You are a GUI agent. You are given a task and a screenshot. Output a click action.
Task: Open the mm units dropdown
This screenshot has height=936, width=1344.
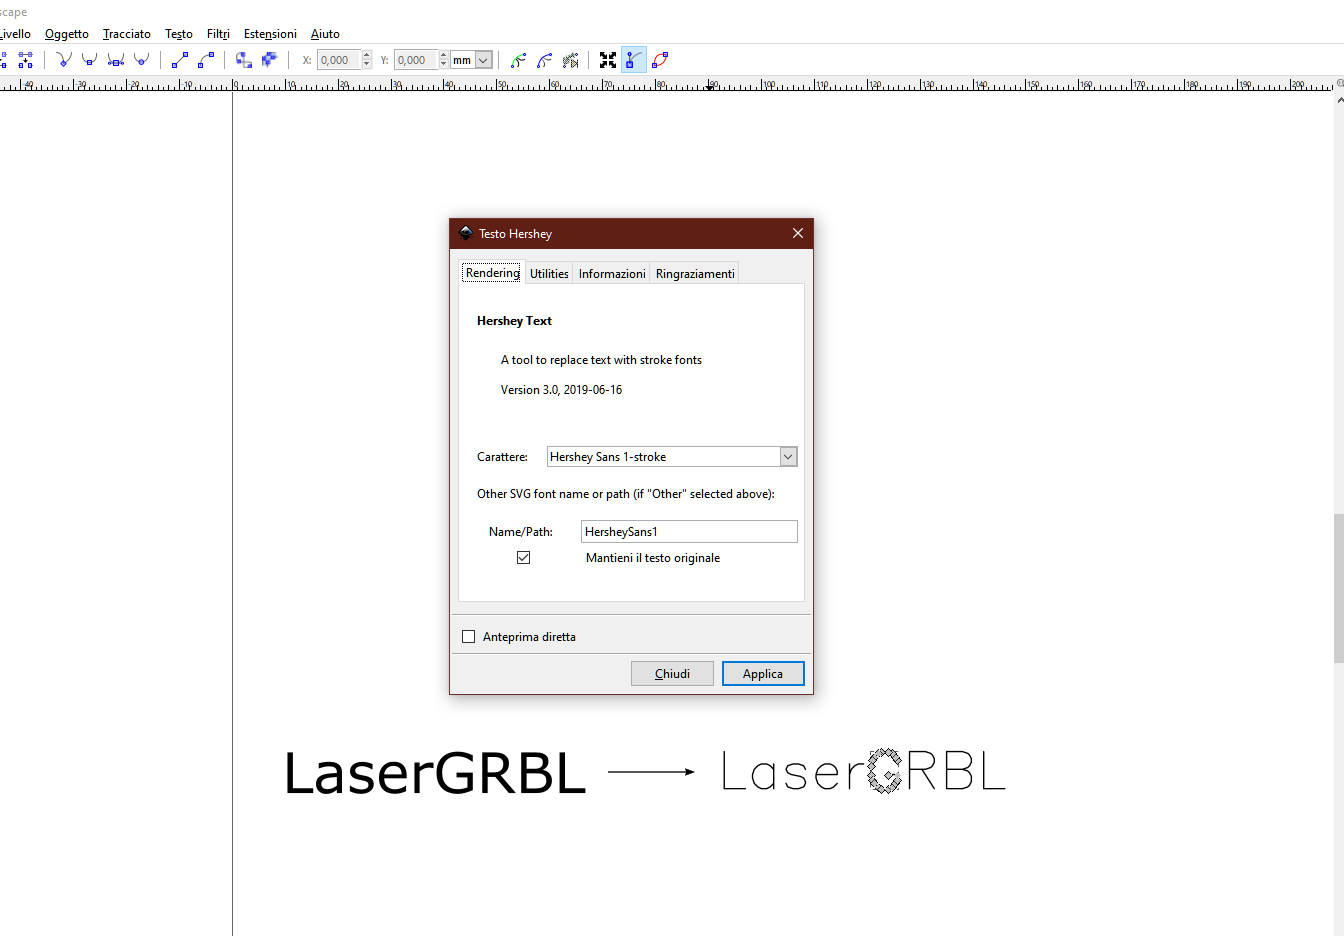pos(483,60)
